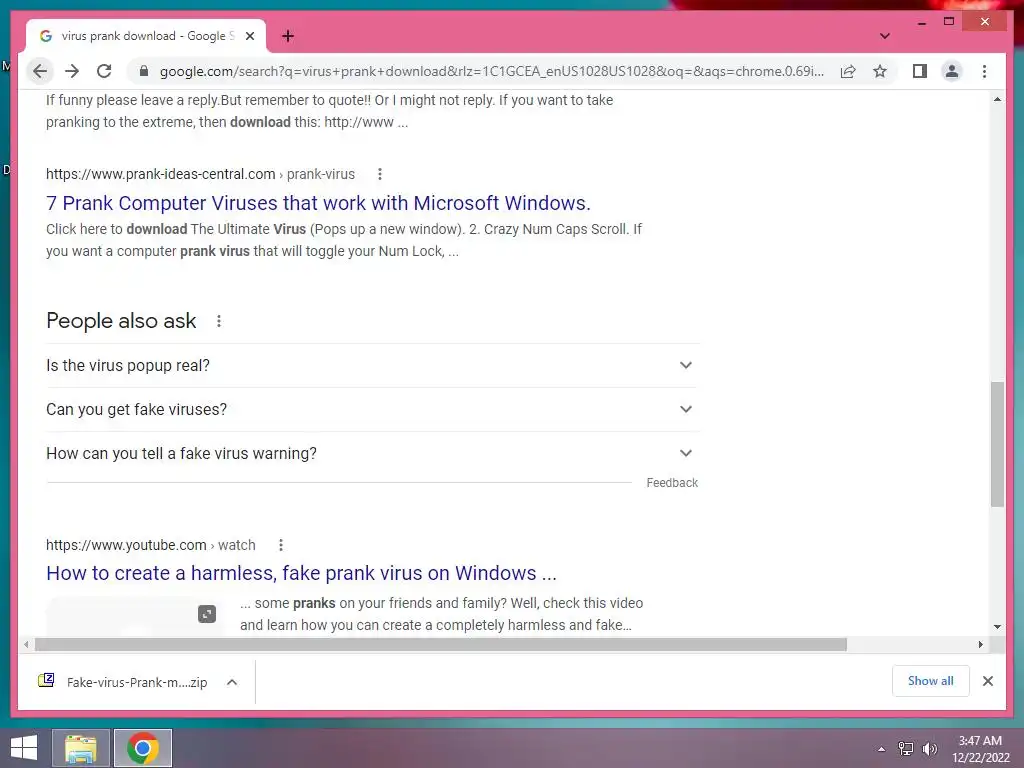The width and height of the screenshot is (1024, 768).
Task: Open the People also ask options menu
Action: (219, 321)
